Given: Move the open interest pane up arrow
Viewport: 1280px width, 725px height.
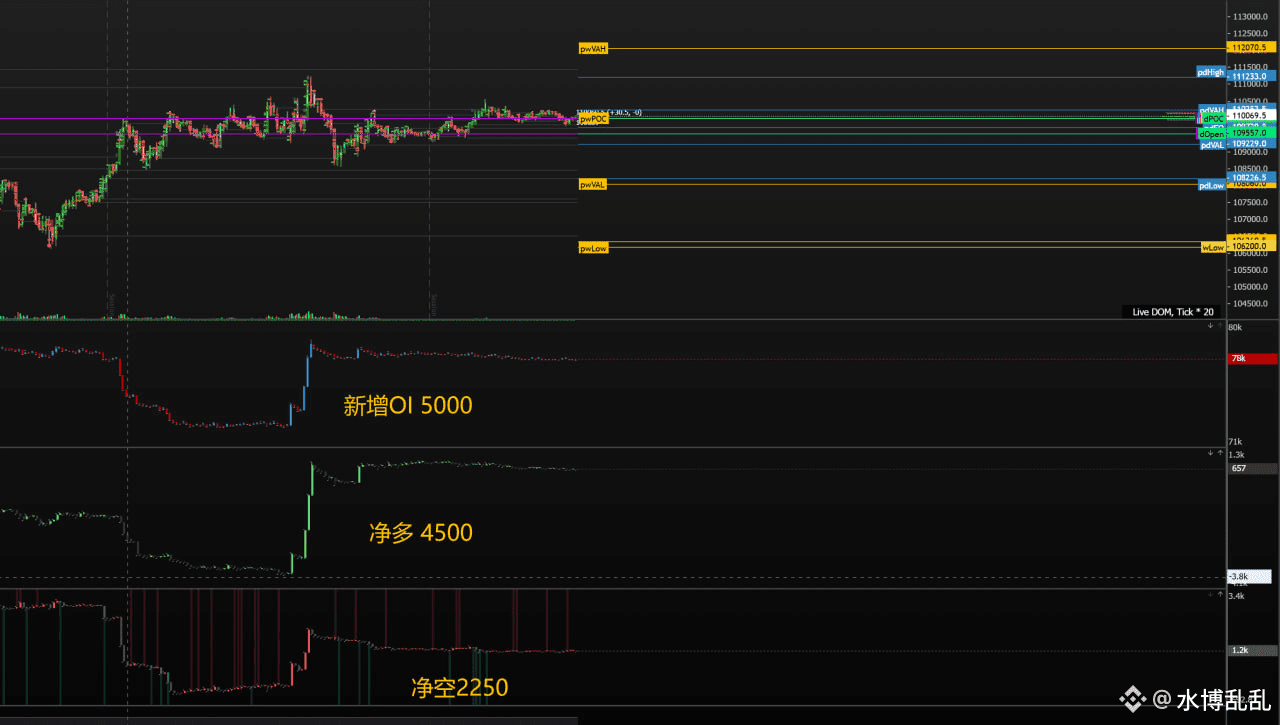Looking at the screenshot, I should tap(1219, 326).
